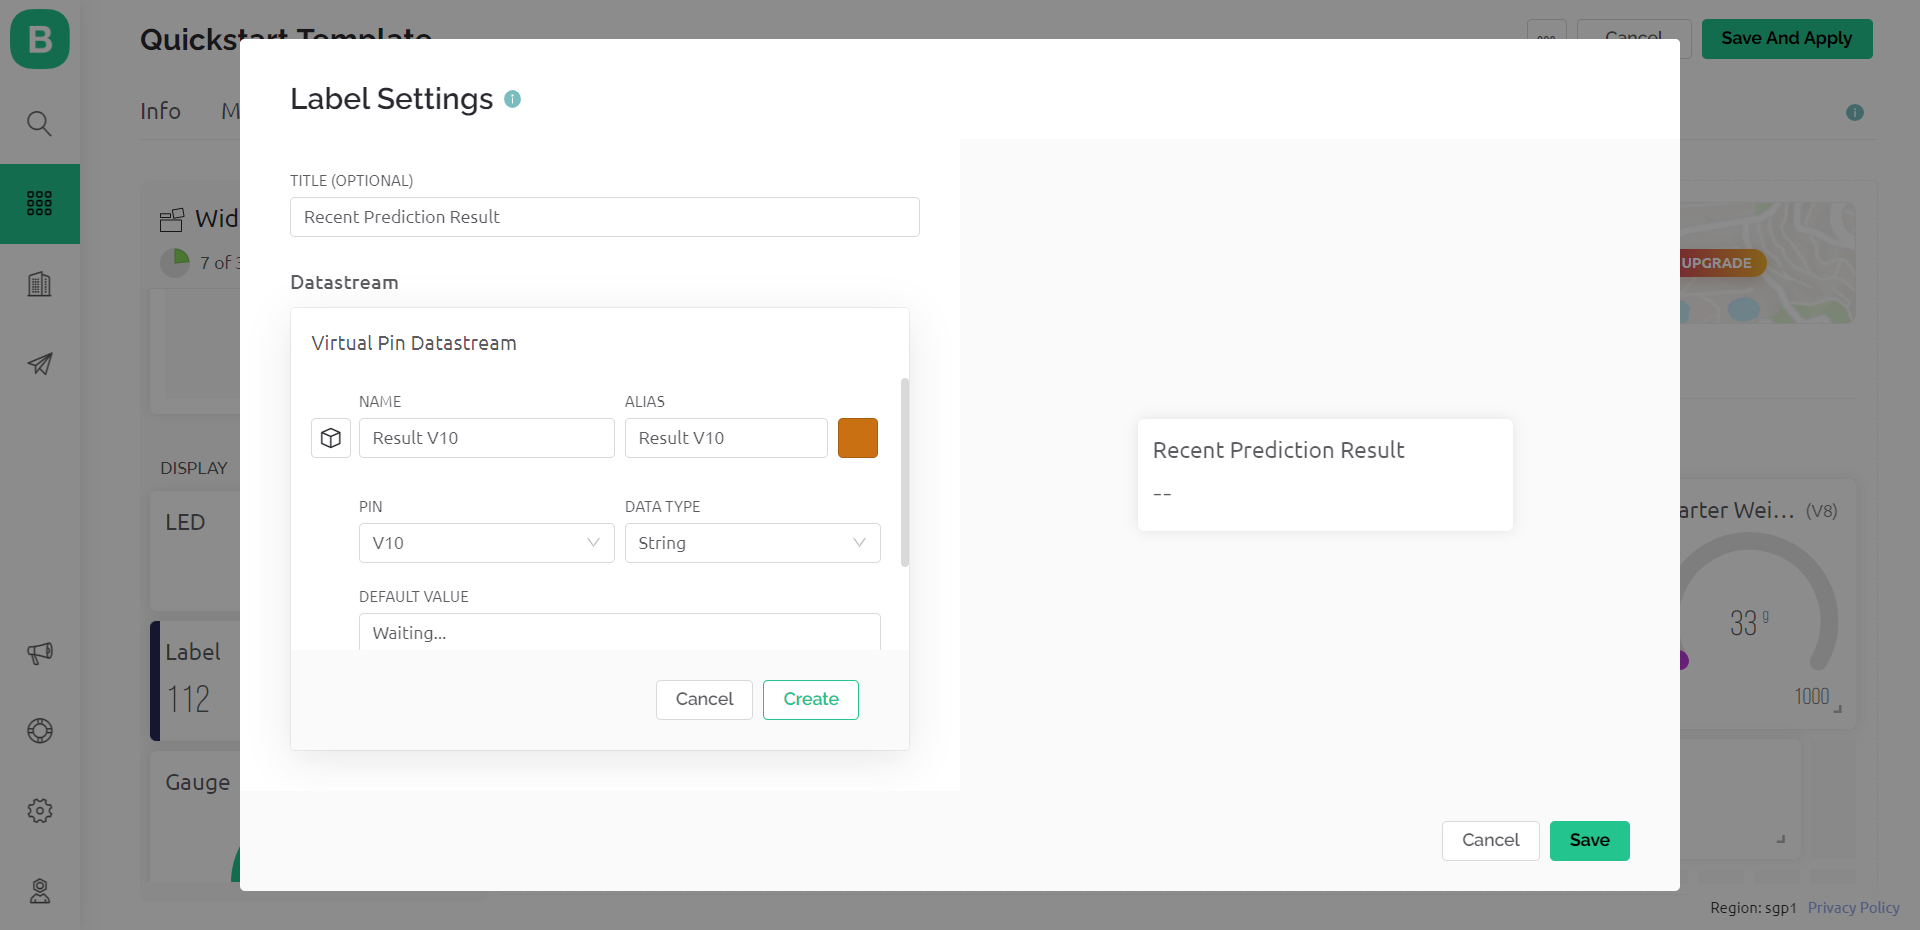The height and width of the screenshot is (930, 1920).
Task: Click info icon next to Label Settings
Action: click(513, 99)
